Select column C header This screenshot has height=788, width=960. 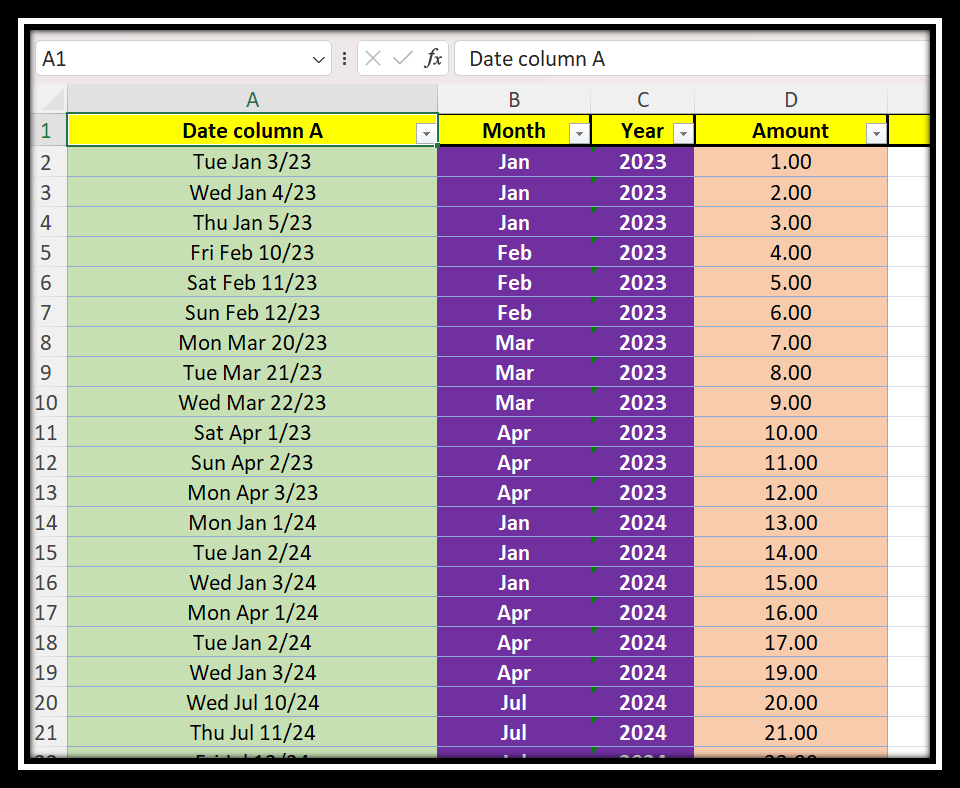tap(643, 99)
